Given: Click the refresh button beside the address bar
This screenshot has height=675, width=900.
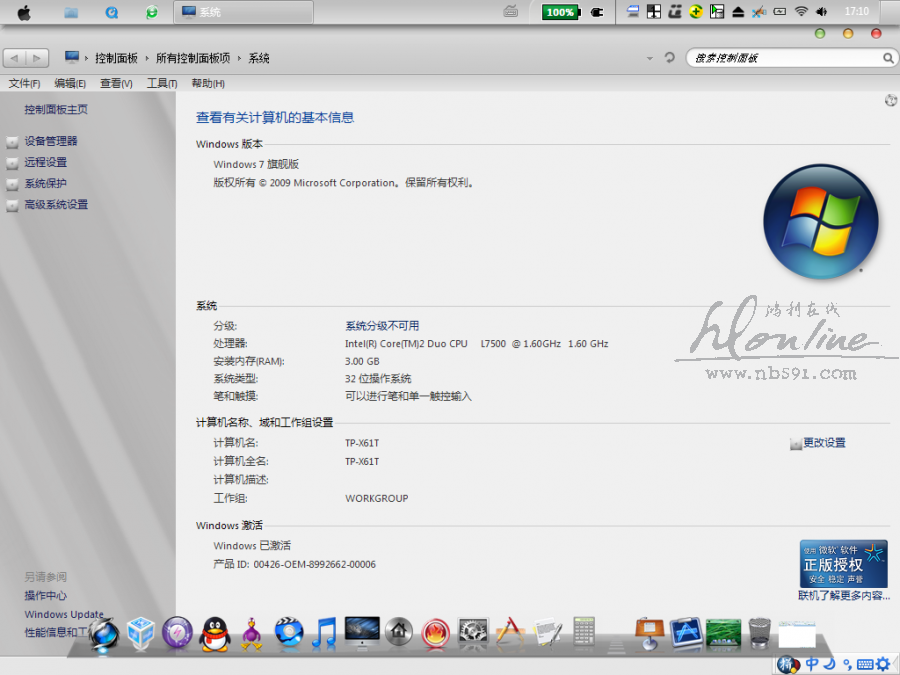Looking at the screenshot, I should 670,58.
